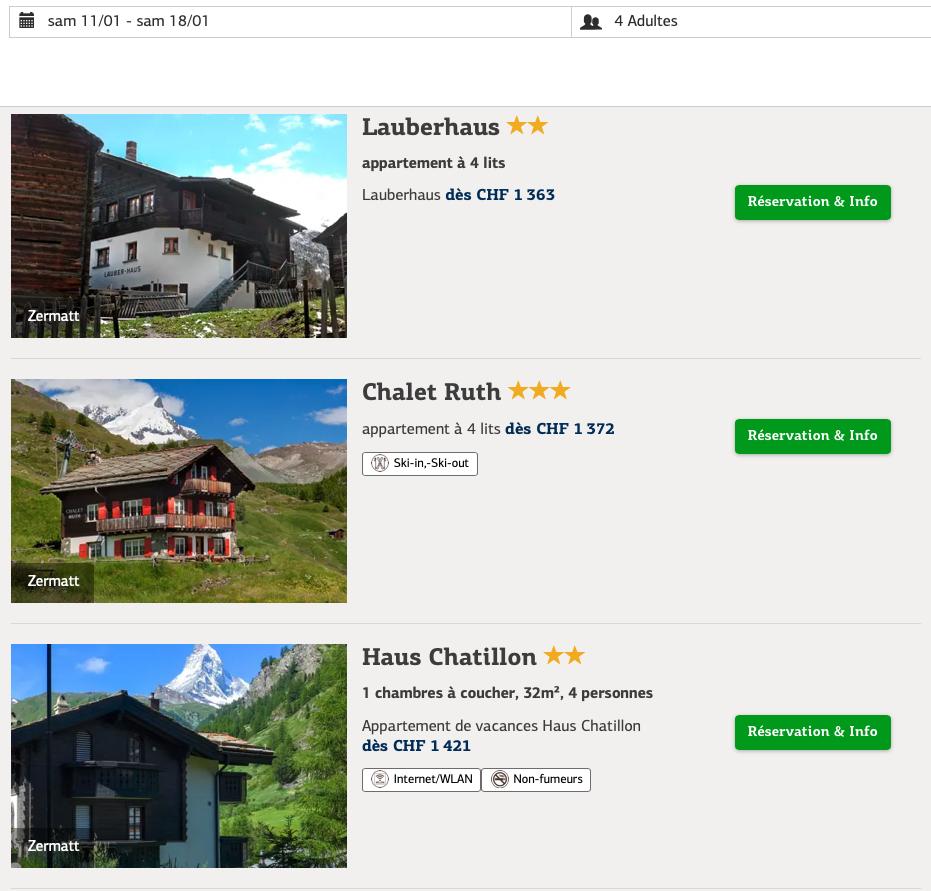Click the Haus Chatillon star rating
The width and height of the screenshot is (931, 891).
(564, 656)
